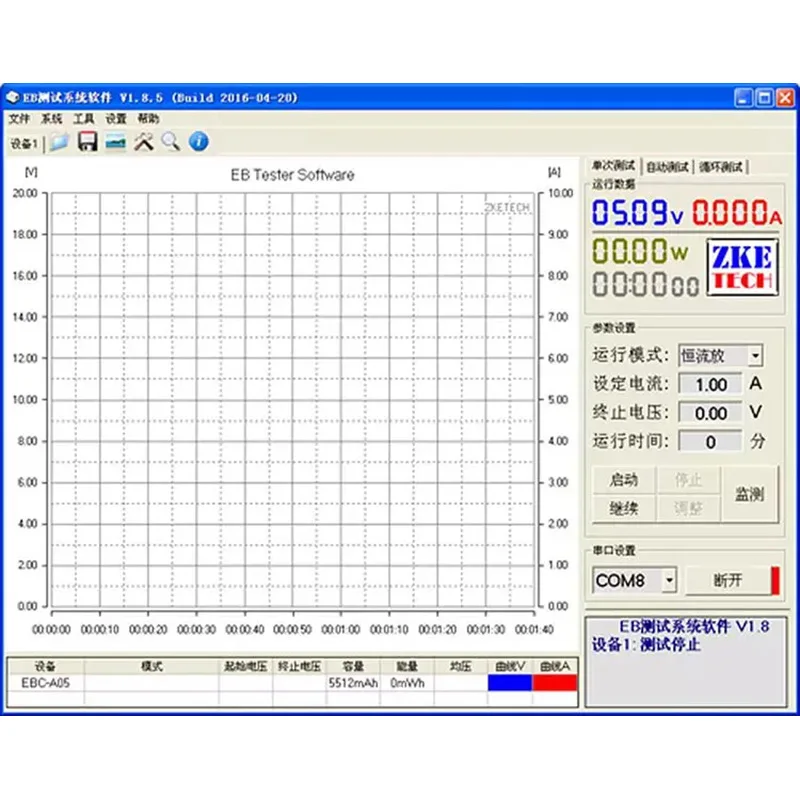Switch to the 循环测试 tab
Screen dimensions: 800x800
point(721,167)
